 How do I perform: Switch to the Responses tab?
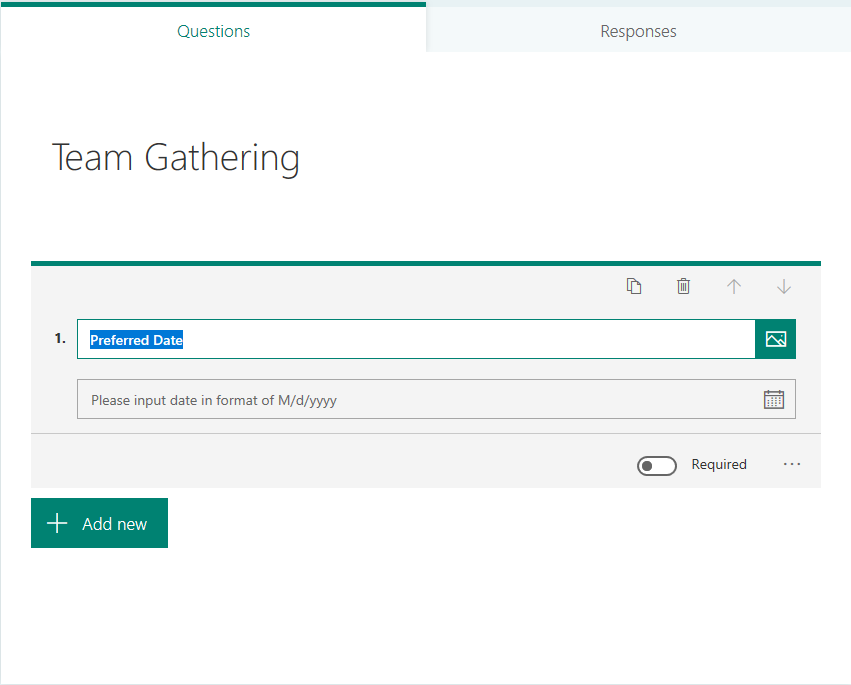tap(638, 31)
